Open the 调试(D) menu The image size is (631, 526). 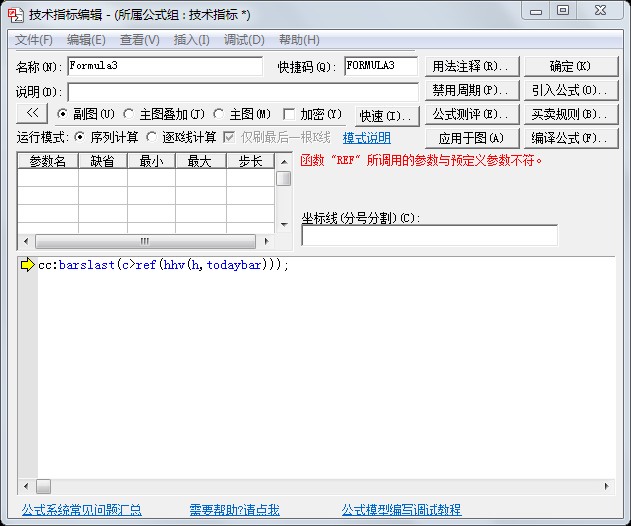click(x=244, y=40)
